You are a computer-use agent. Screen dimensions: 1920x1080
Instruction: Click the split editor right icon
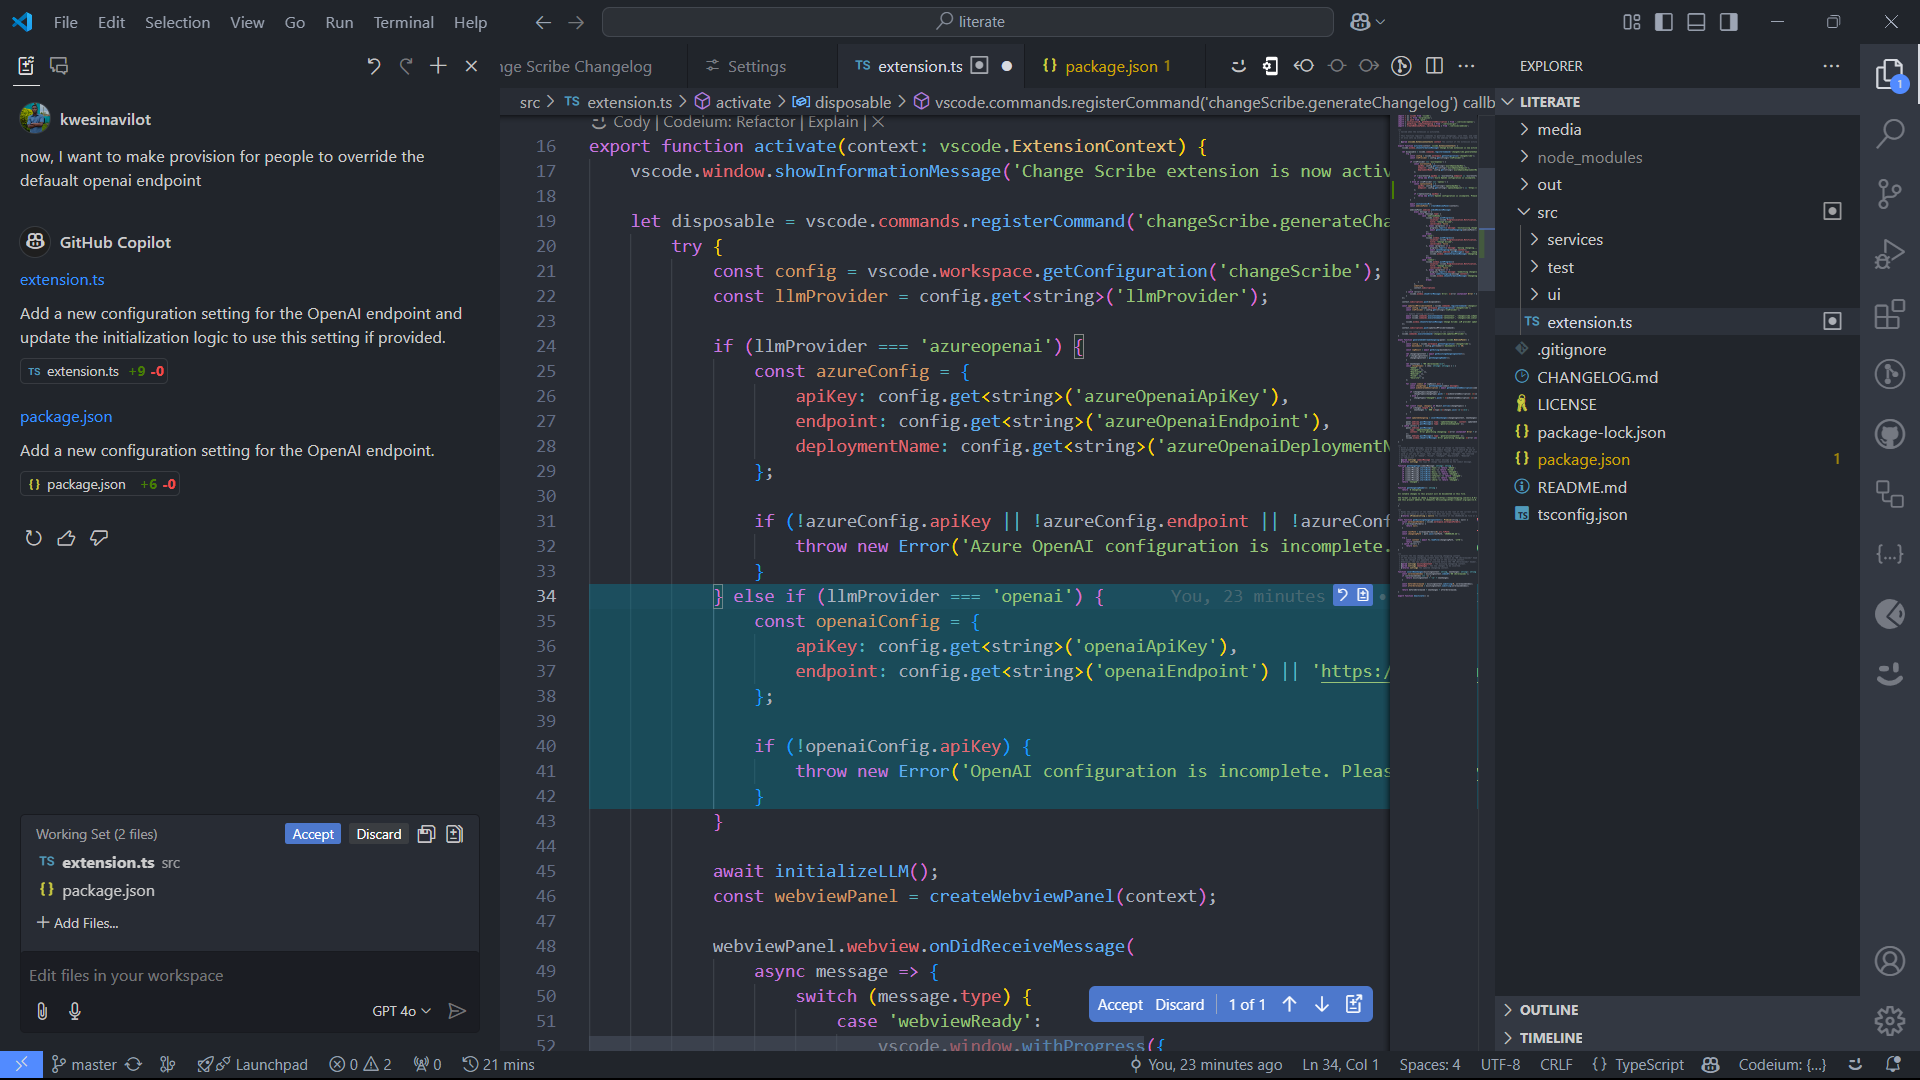[x=1434, y=66]
